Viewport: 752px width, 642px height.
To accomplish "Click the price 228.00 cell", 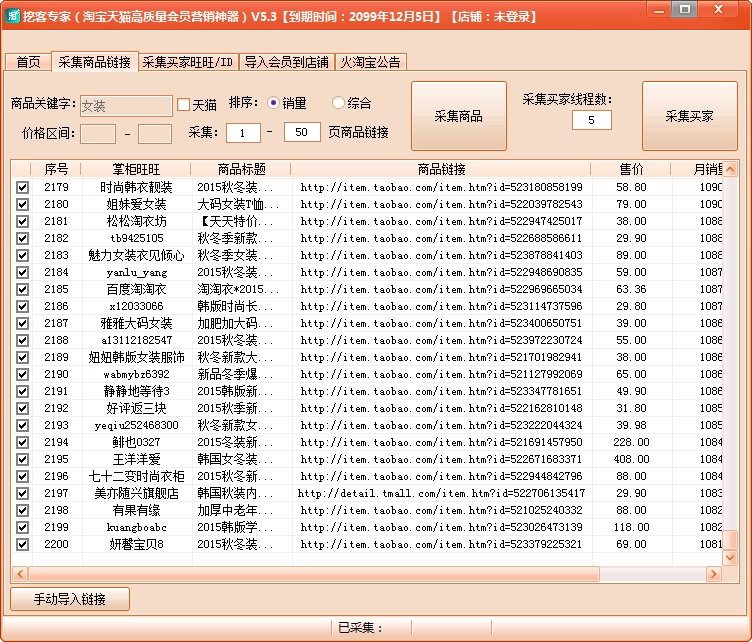I will coord(631,442).
